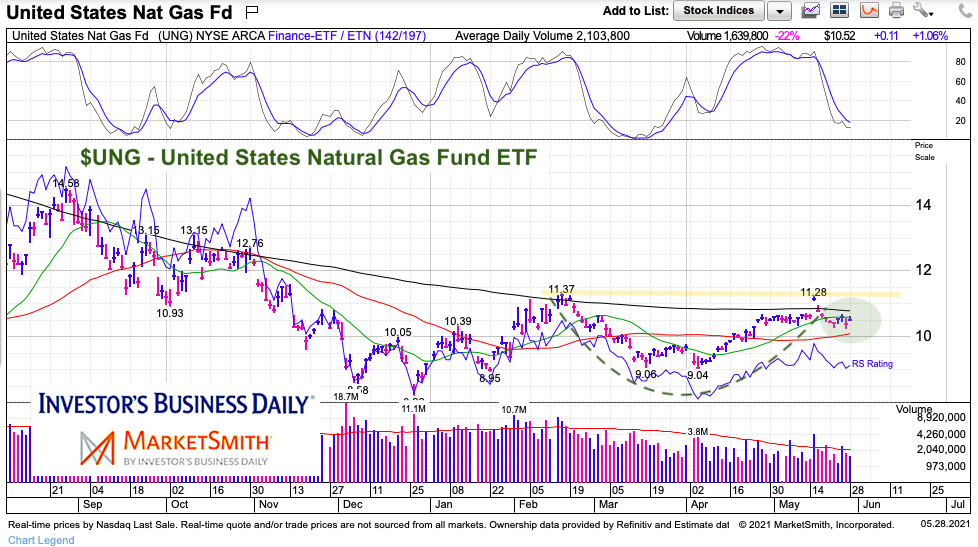978x547 pixels.
Task: Click the 10.93 low price label
Action: point(170,313)
